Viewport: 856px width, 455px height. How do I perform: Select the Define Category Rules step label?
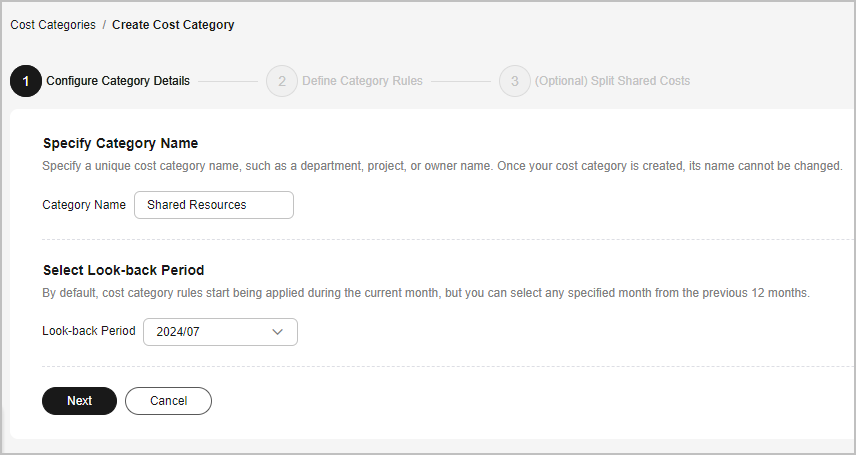(x=362, y=81)
